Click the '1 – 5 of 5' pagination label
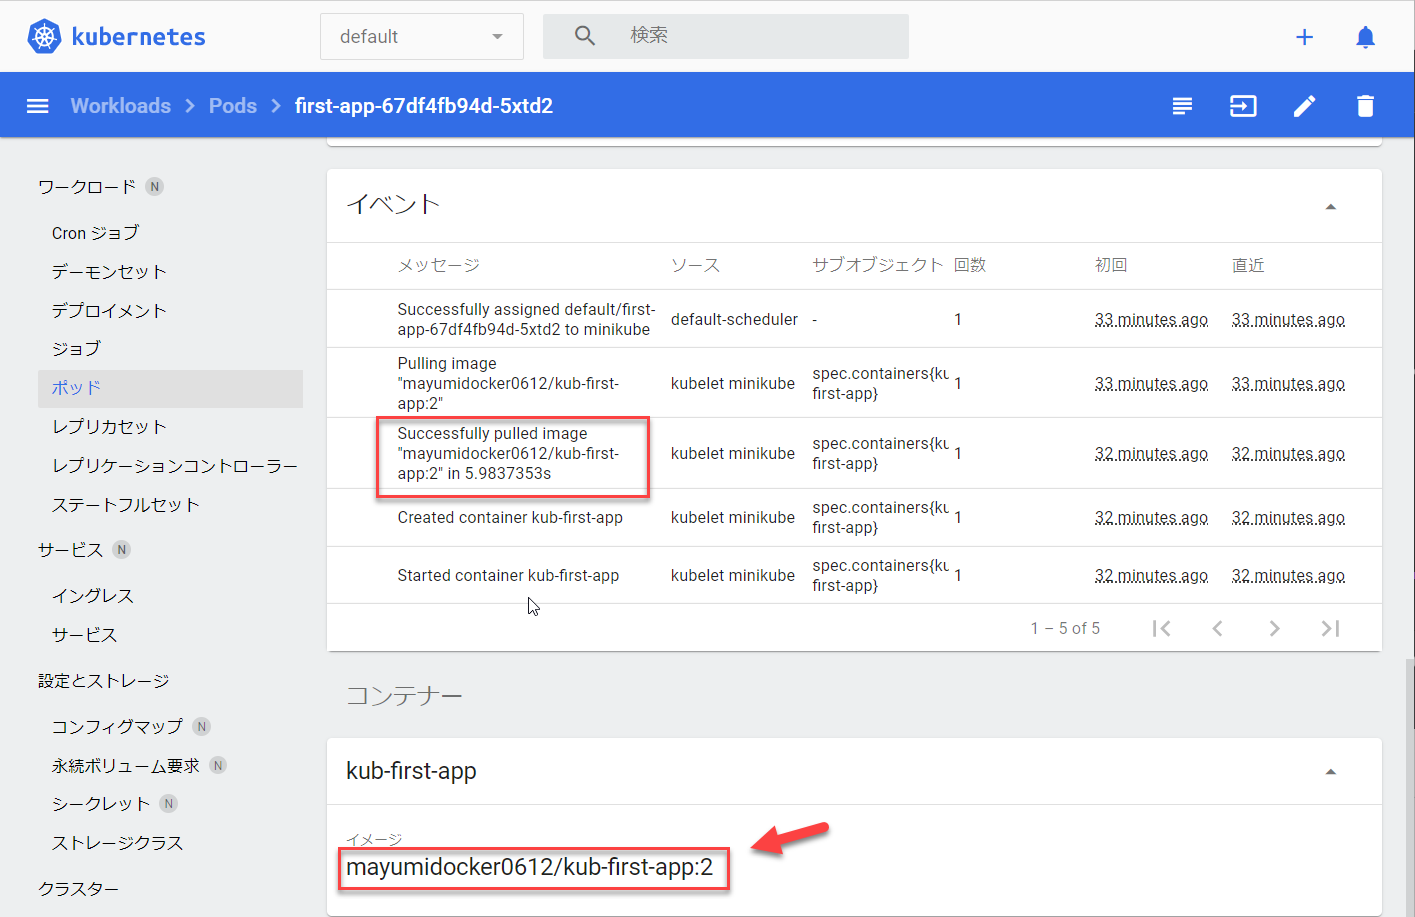The width and height of the screenshot is (1415, 917). point(1065,628)
